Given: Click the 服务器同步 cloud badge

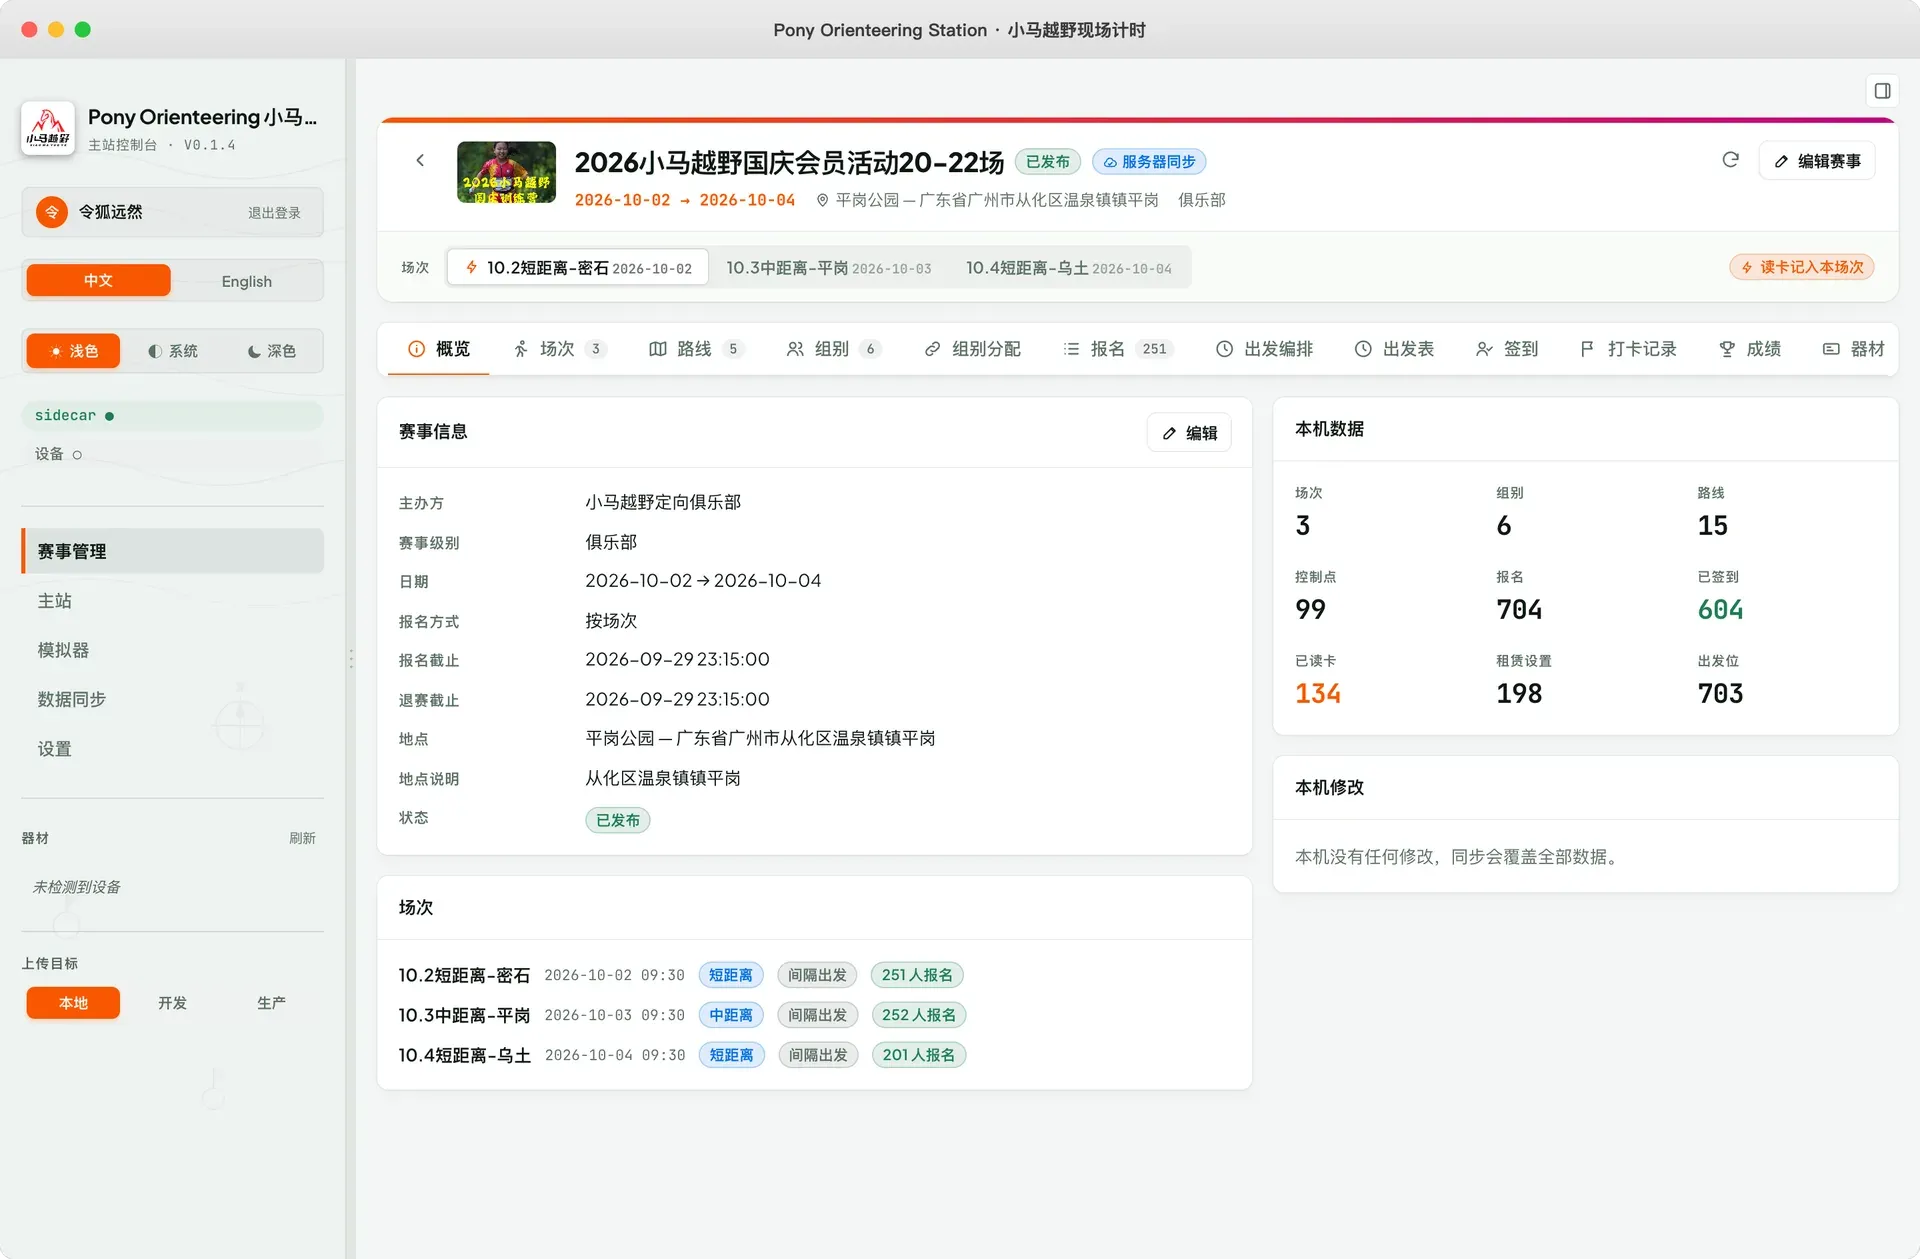Looking at the screenshot, I should coord(1149,161).
